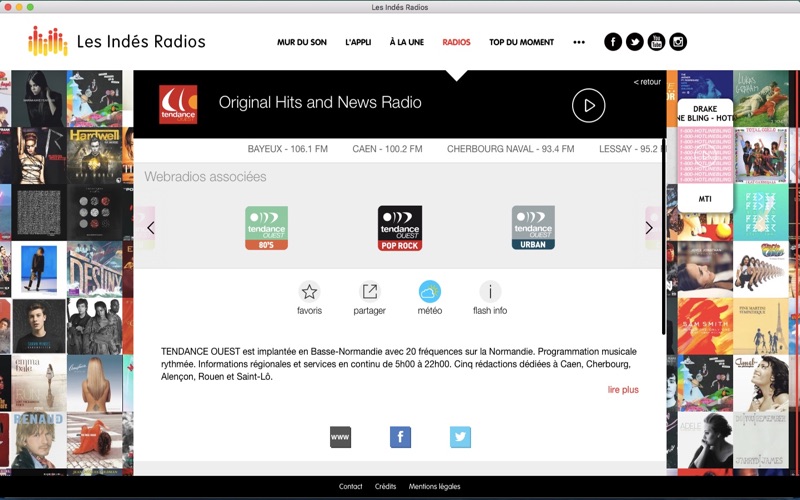Go to À LA UNE
This screenshot has height=500, width=800.
407,42
